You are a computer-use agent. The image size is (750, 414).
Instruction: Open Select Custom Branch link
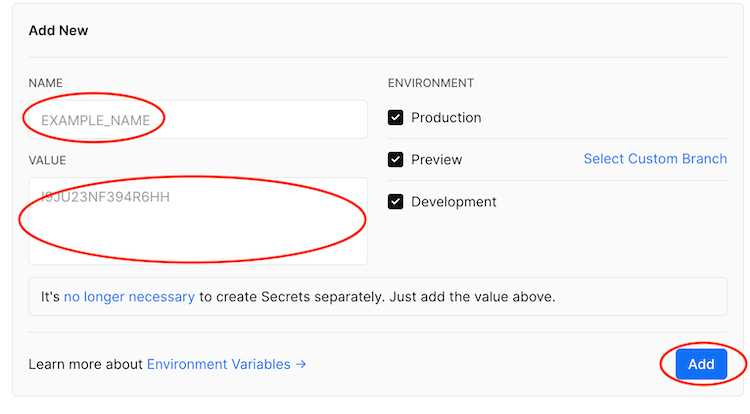point(655,159)
